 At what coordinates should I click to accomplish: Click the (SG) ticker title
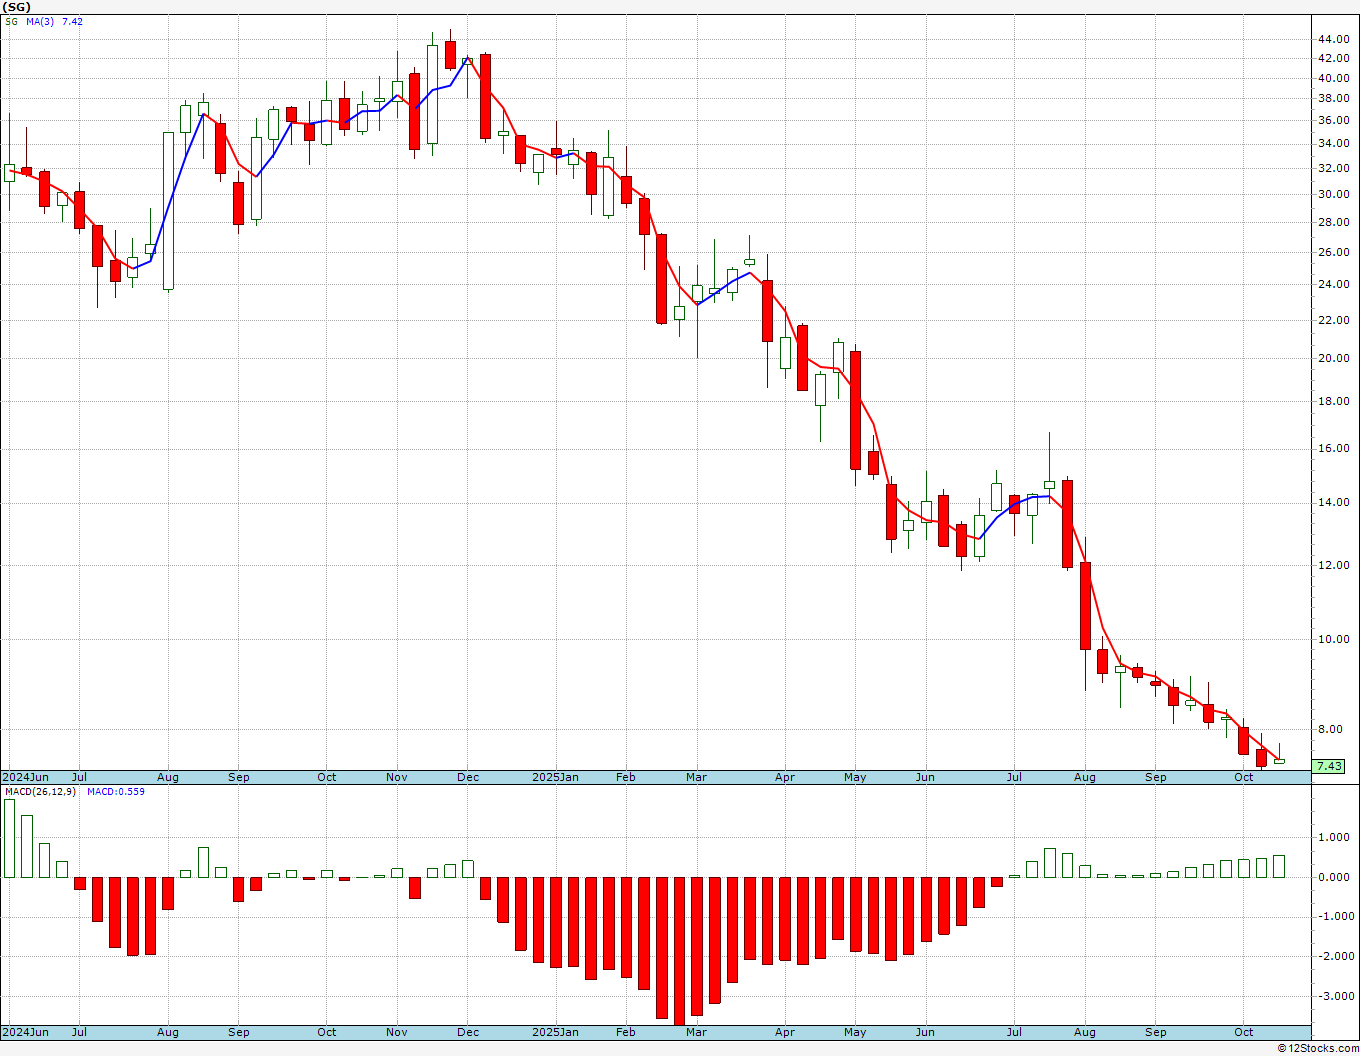click(15, 7)
